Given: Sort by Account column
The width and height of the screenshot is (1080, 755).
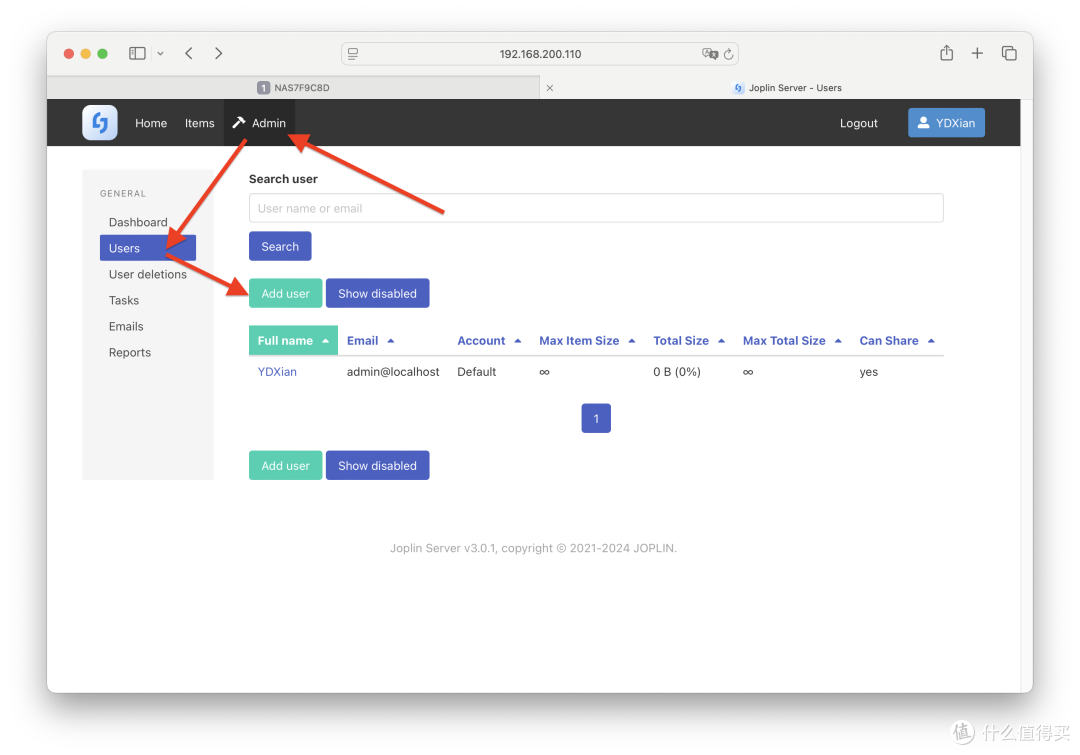Looking at the screenshot, I should (489, 340).
